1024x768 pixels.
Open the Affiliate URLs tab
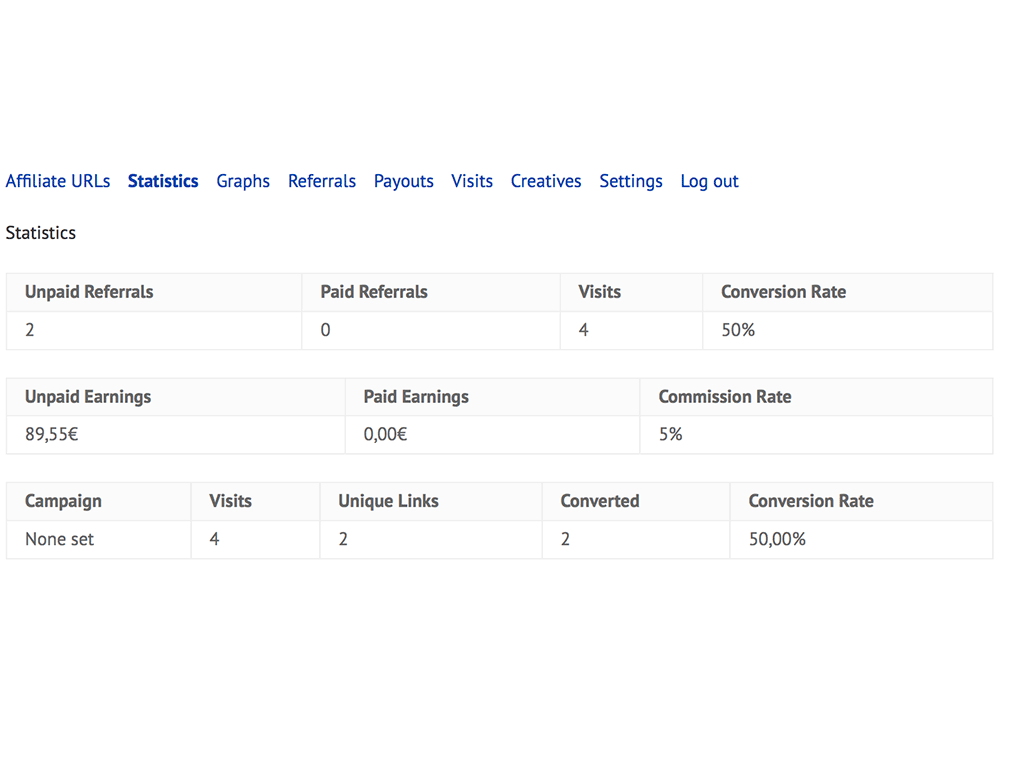(58, 181)
